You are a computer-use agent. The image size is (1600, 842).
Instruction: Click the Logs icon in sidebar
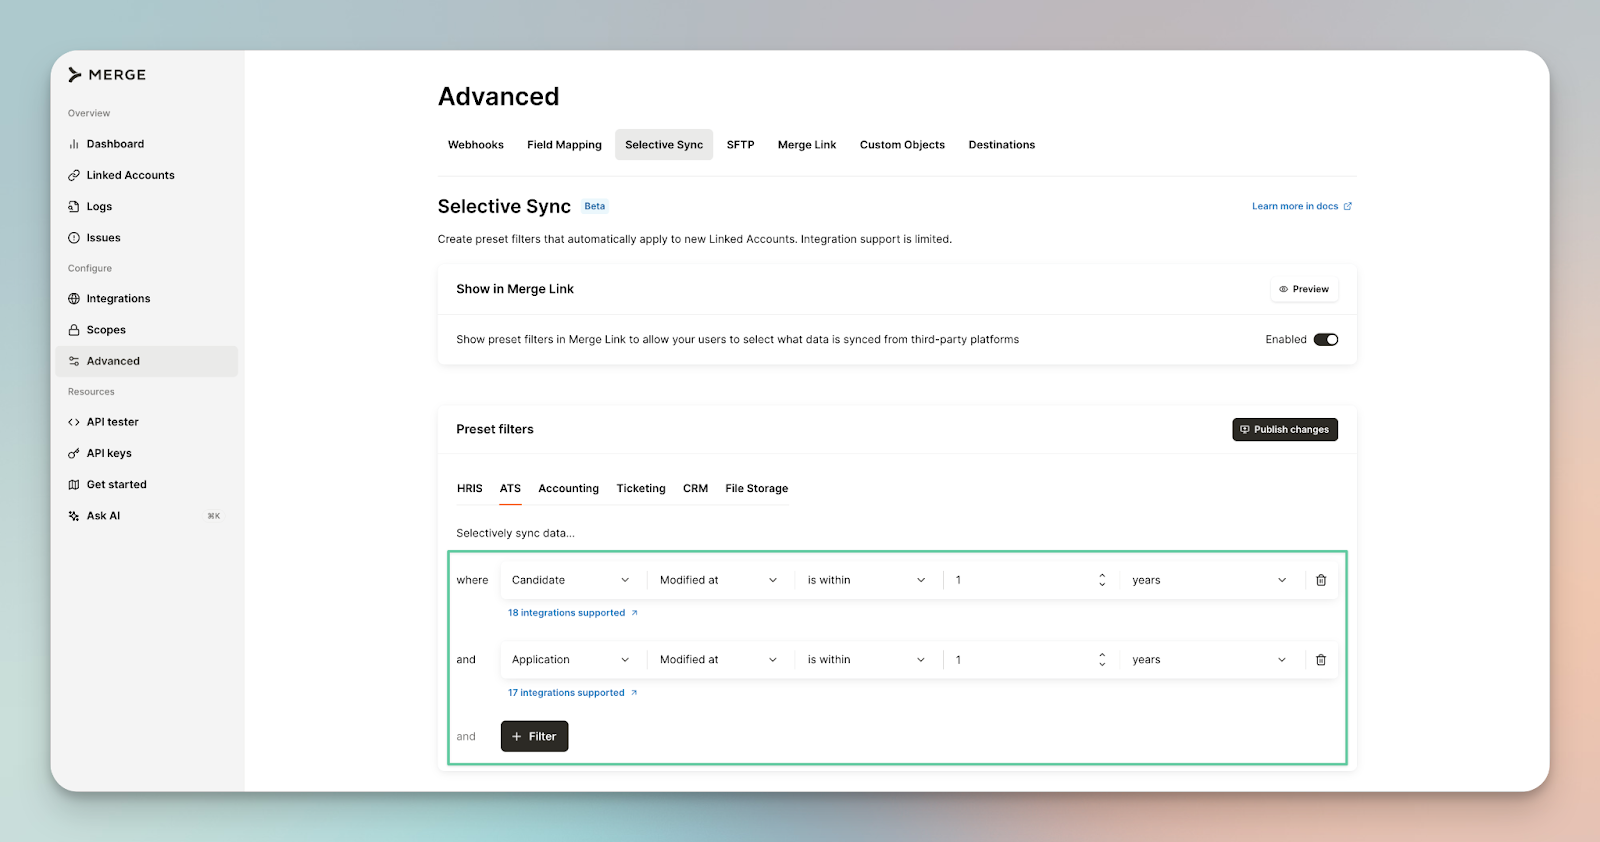pos(74,207)
